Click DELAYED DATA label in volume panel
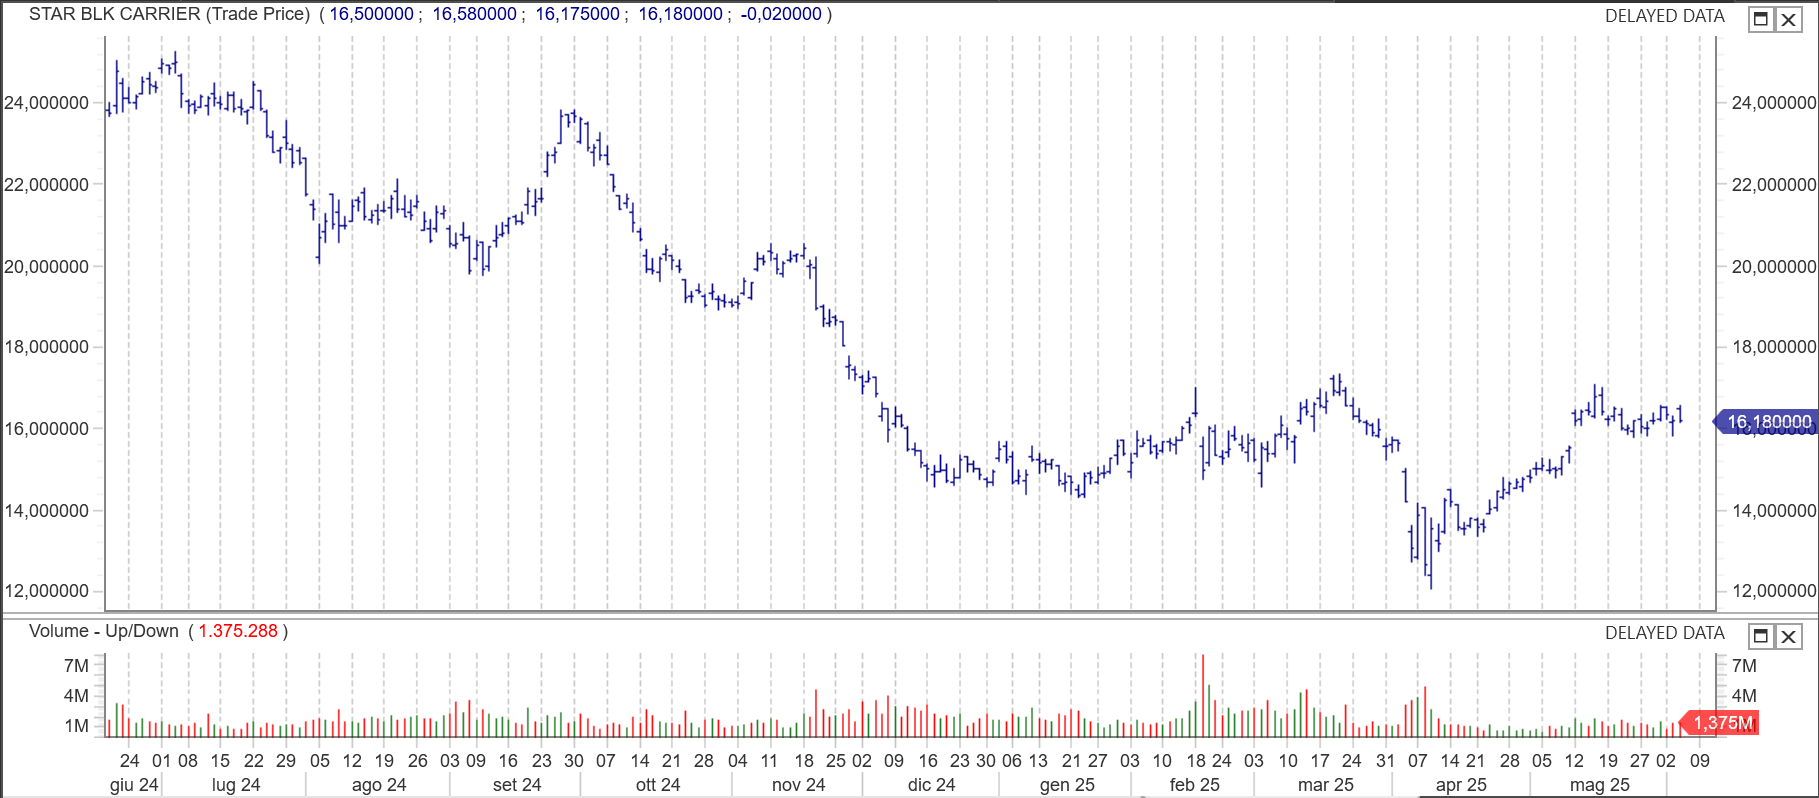1819x798 pixels. click(1664, 633)
